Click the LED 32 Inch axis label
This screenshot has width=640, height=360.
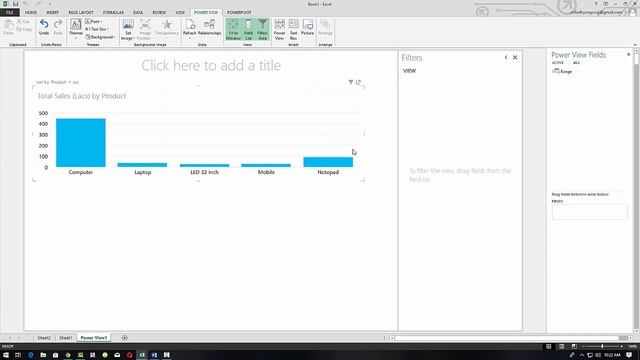(x=204, y=172)
